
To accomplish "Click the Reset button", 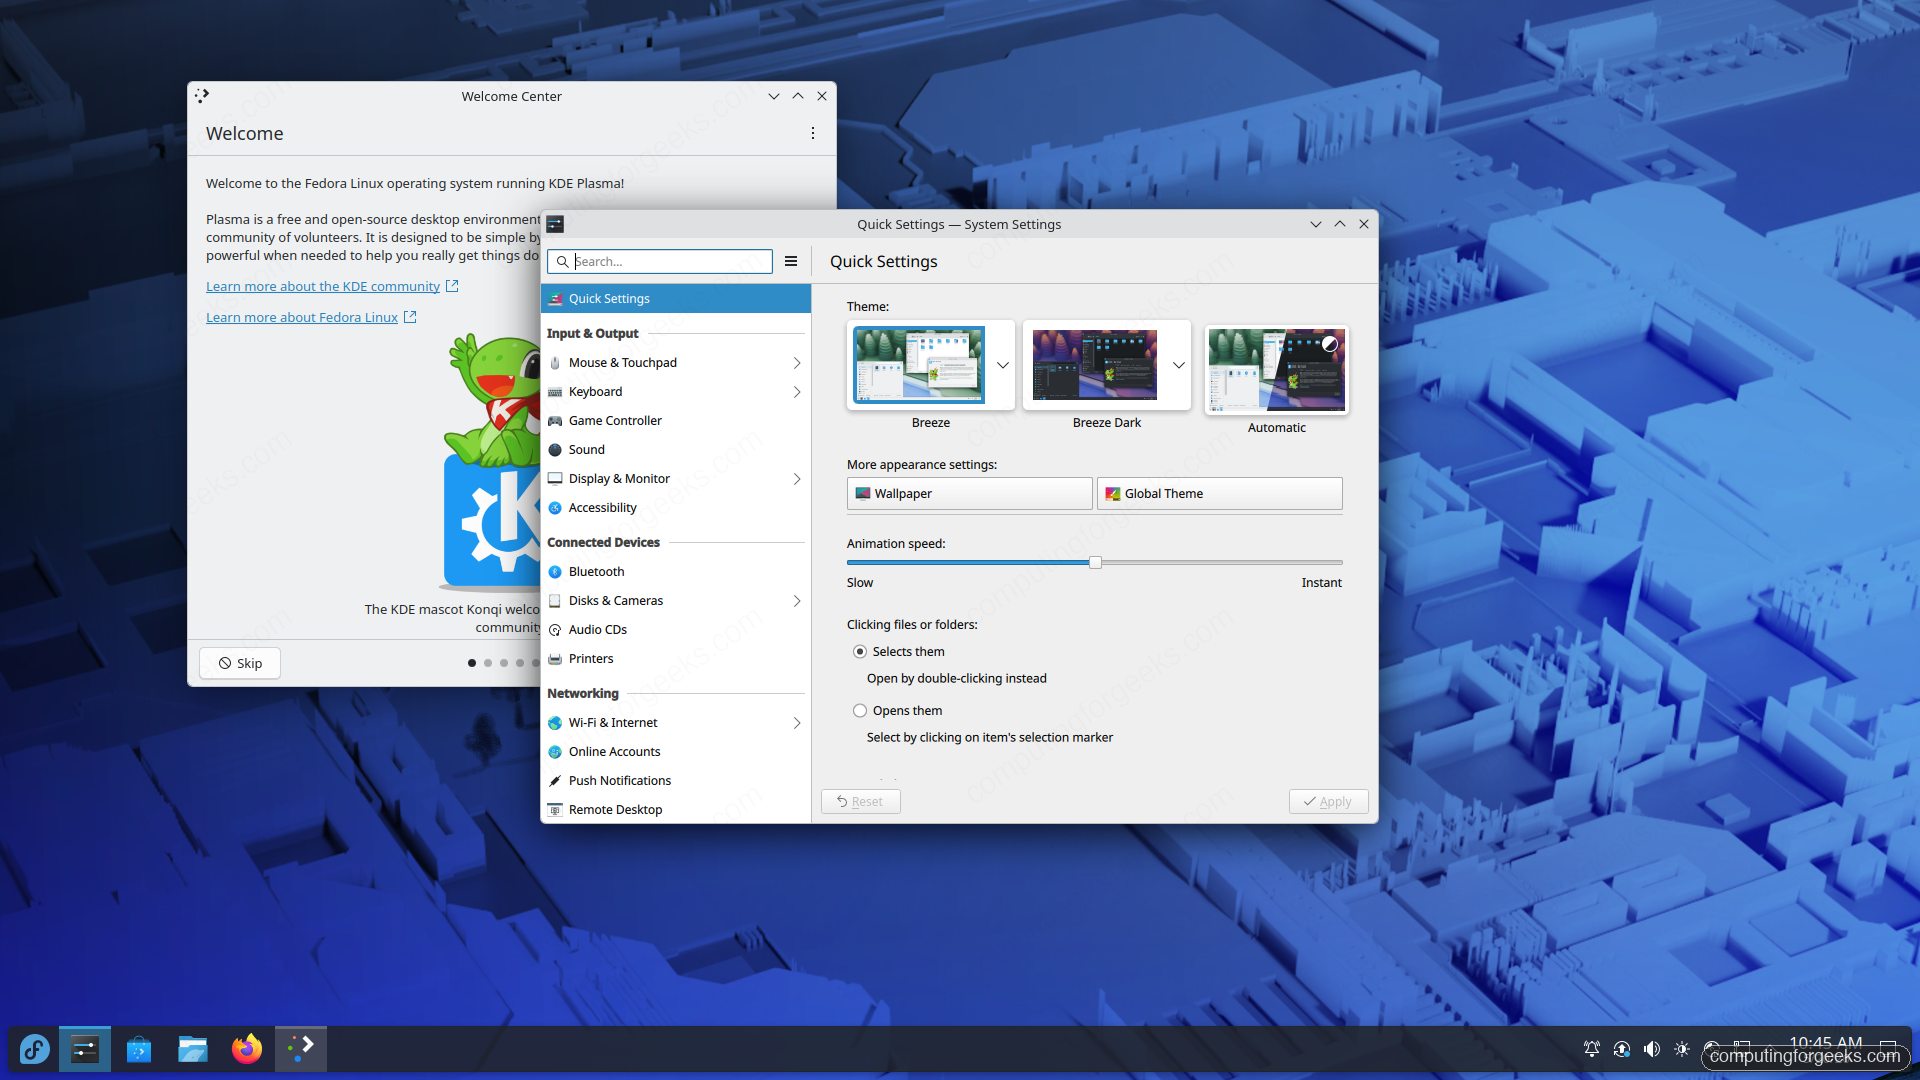I will 860,802.
